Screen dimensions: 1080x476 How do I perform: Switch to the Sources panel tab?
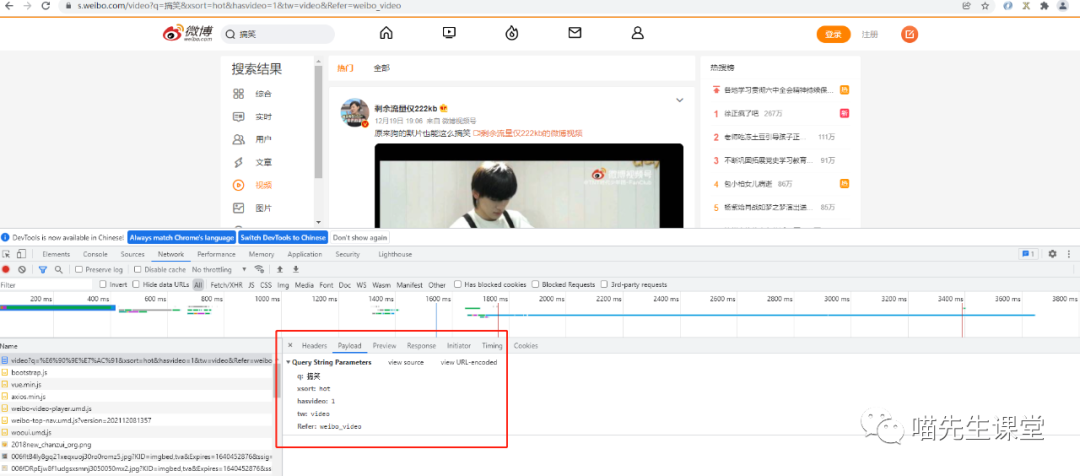(132, 254)
